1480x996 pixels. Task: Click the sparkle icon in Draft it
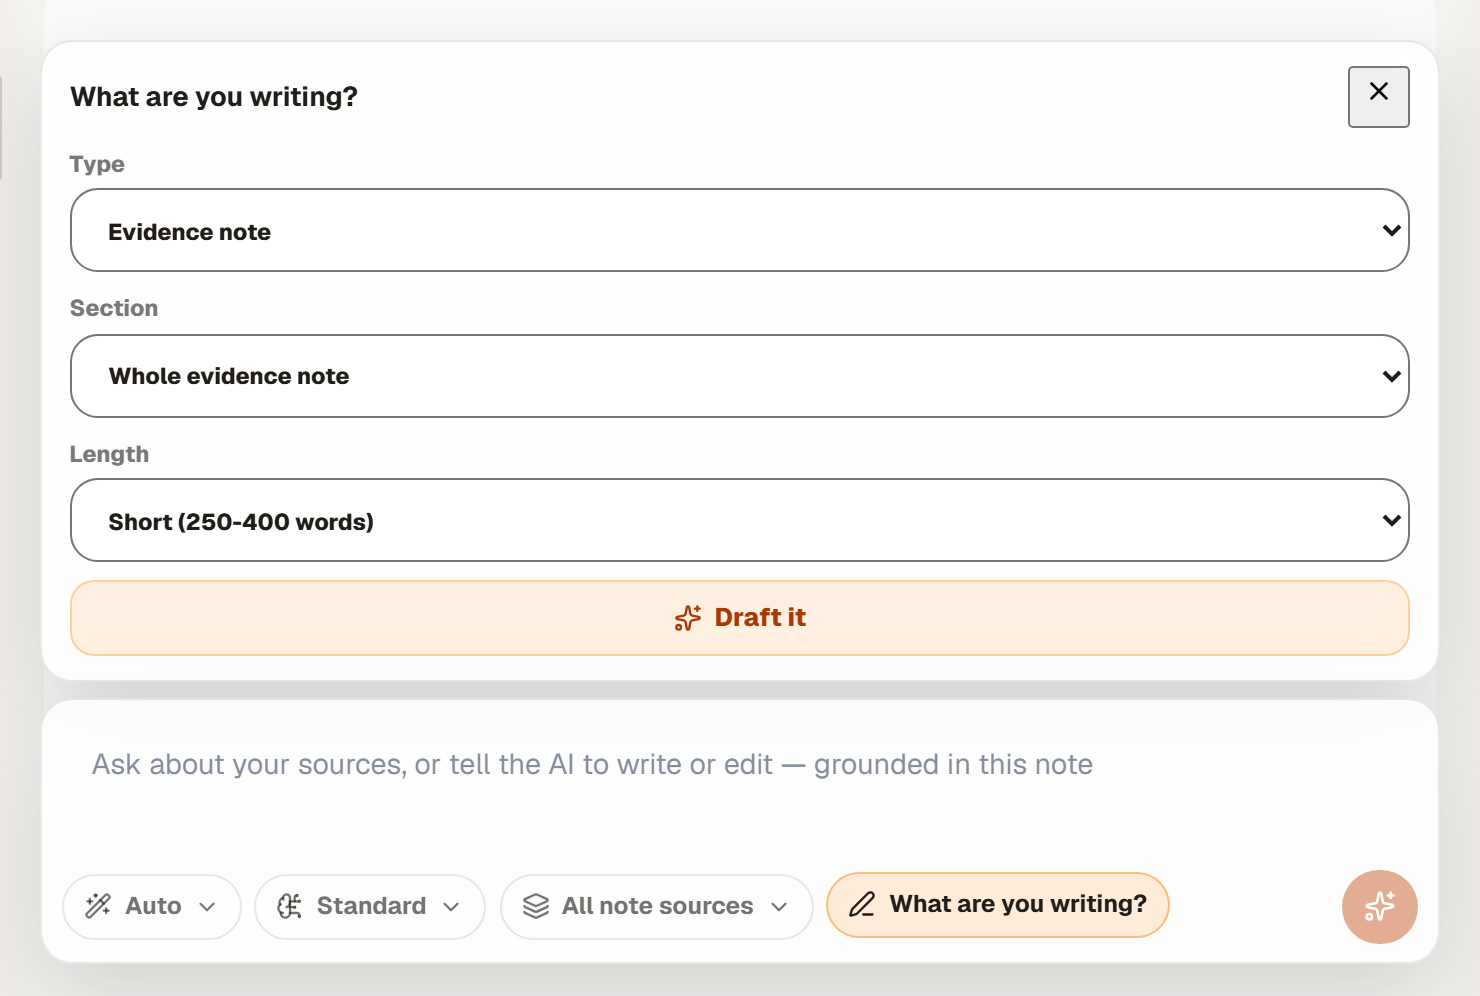pos(688,618)
